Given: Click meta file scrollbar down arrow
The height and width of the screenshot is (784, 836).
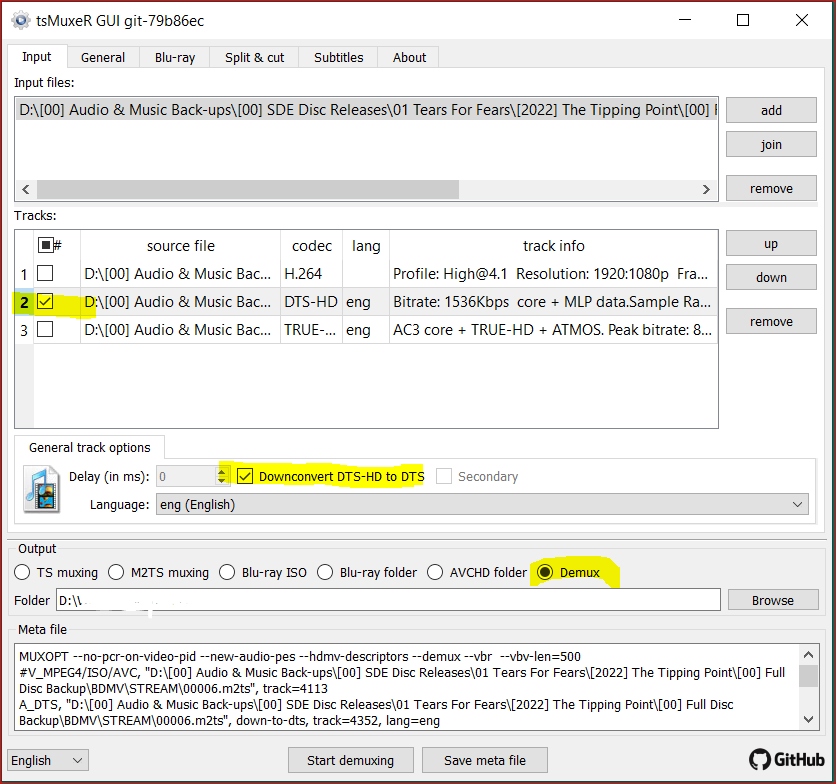Looking at the screenshot, I should click(x=808, y=719).
